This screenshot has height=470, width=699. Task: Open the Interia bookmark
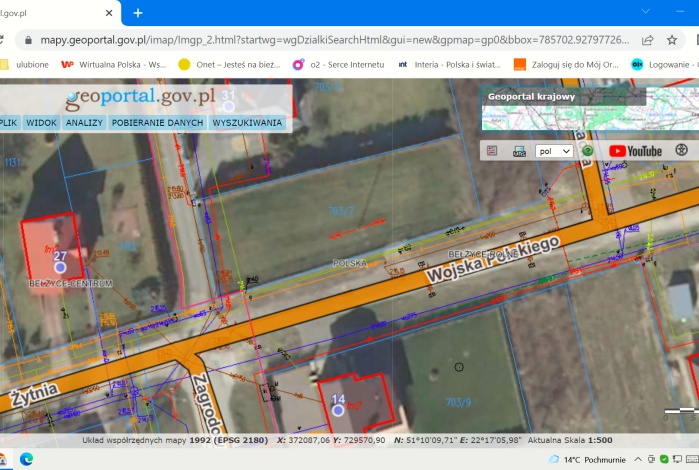449,65
